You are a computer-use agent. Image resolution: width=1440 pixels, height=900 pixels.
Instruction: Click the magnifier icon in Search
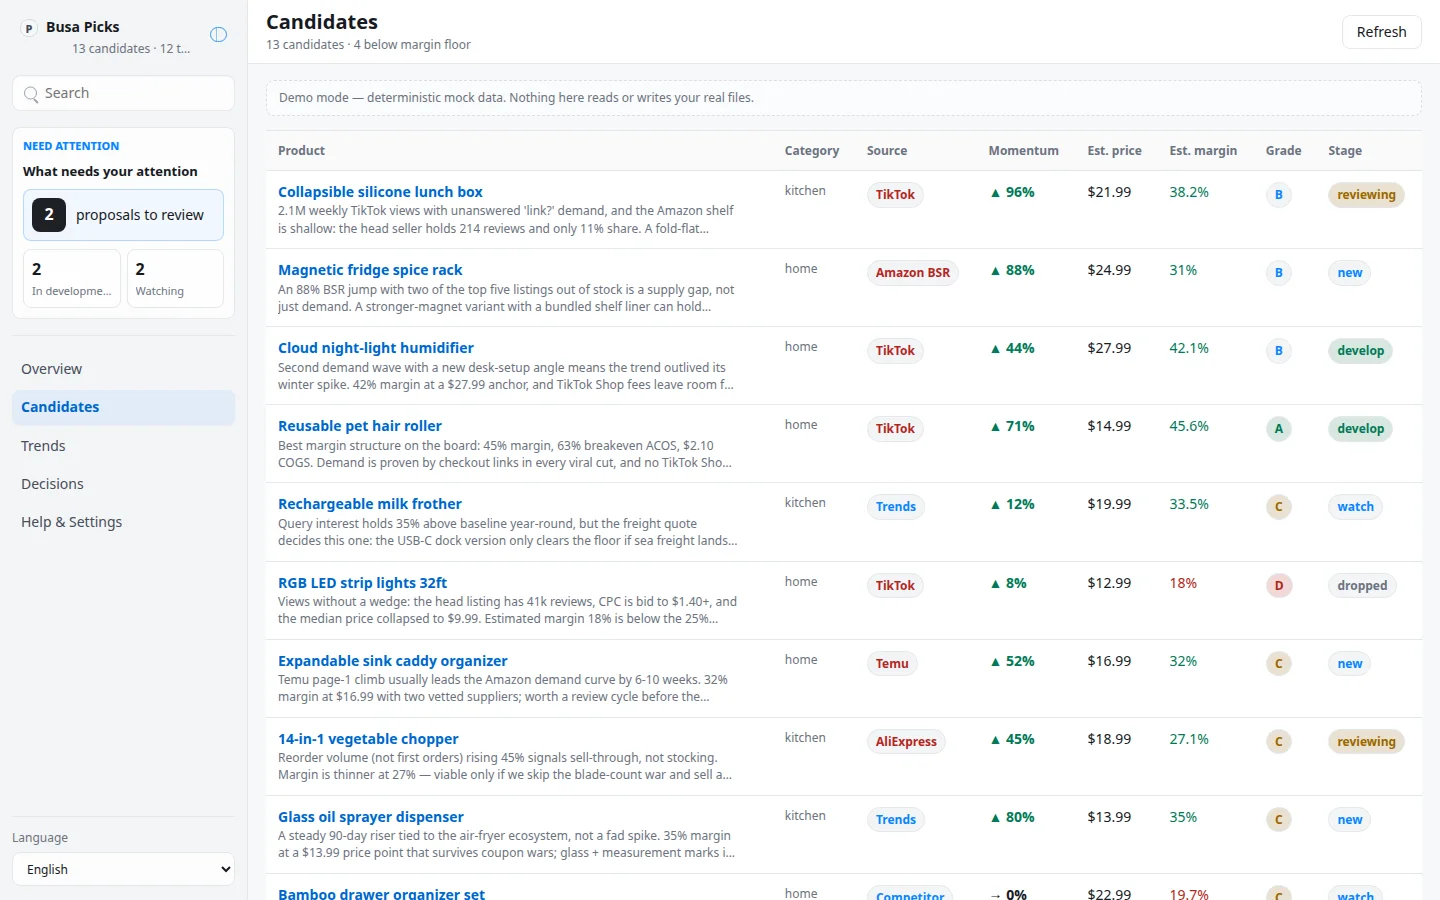[31, 94]
